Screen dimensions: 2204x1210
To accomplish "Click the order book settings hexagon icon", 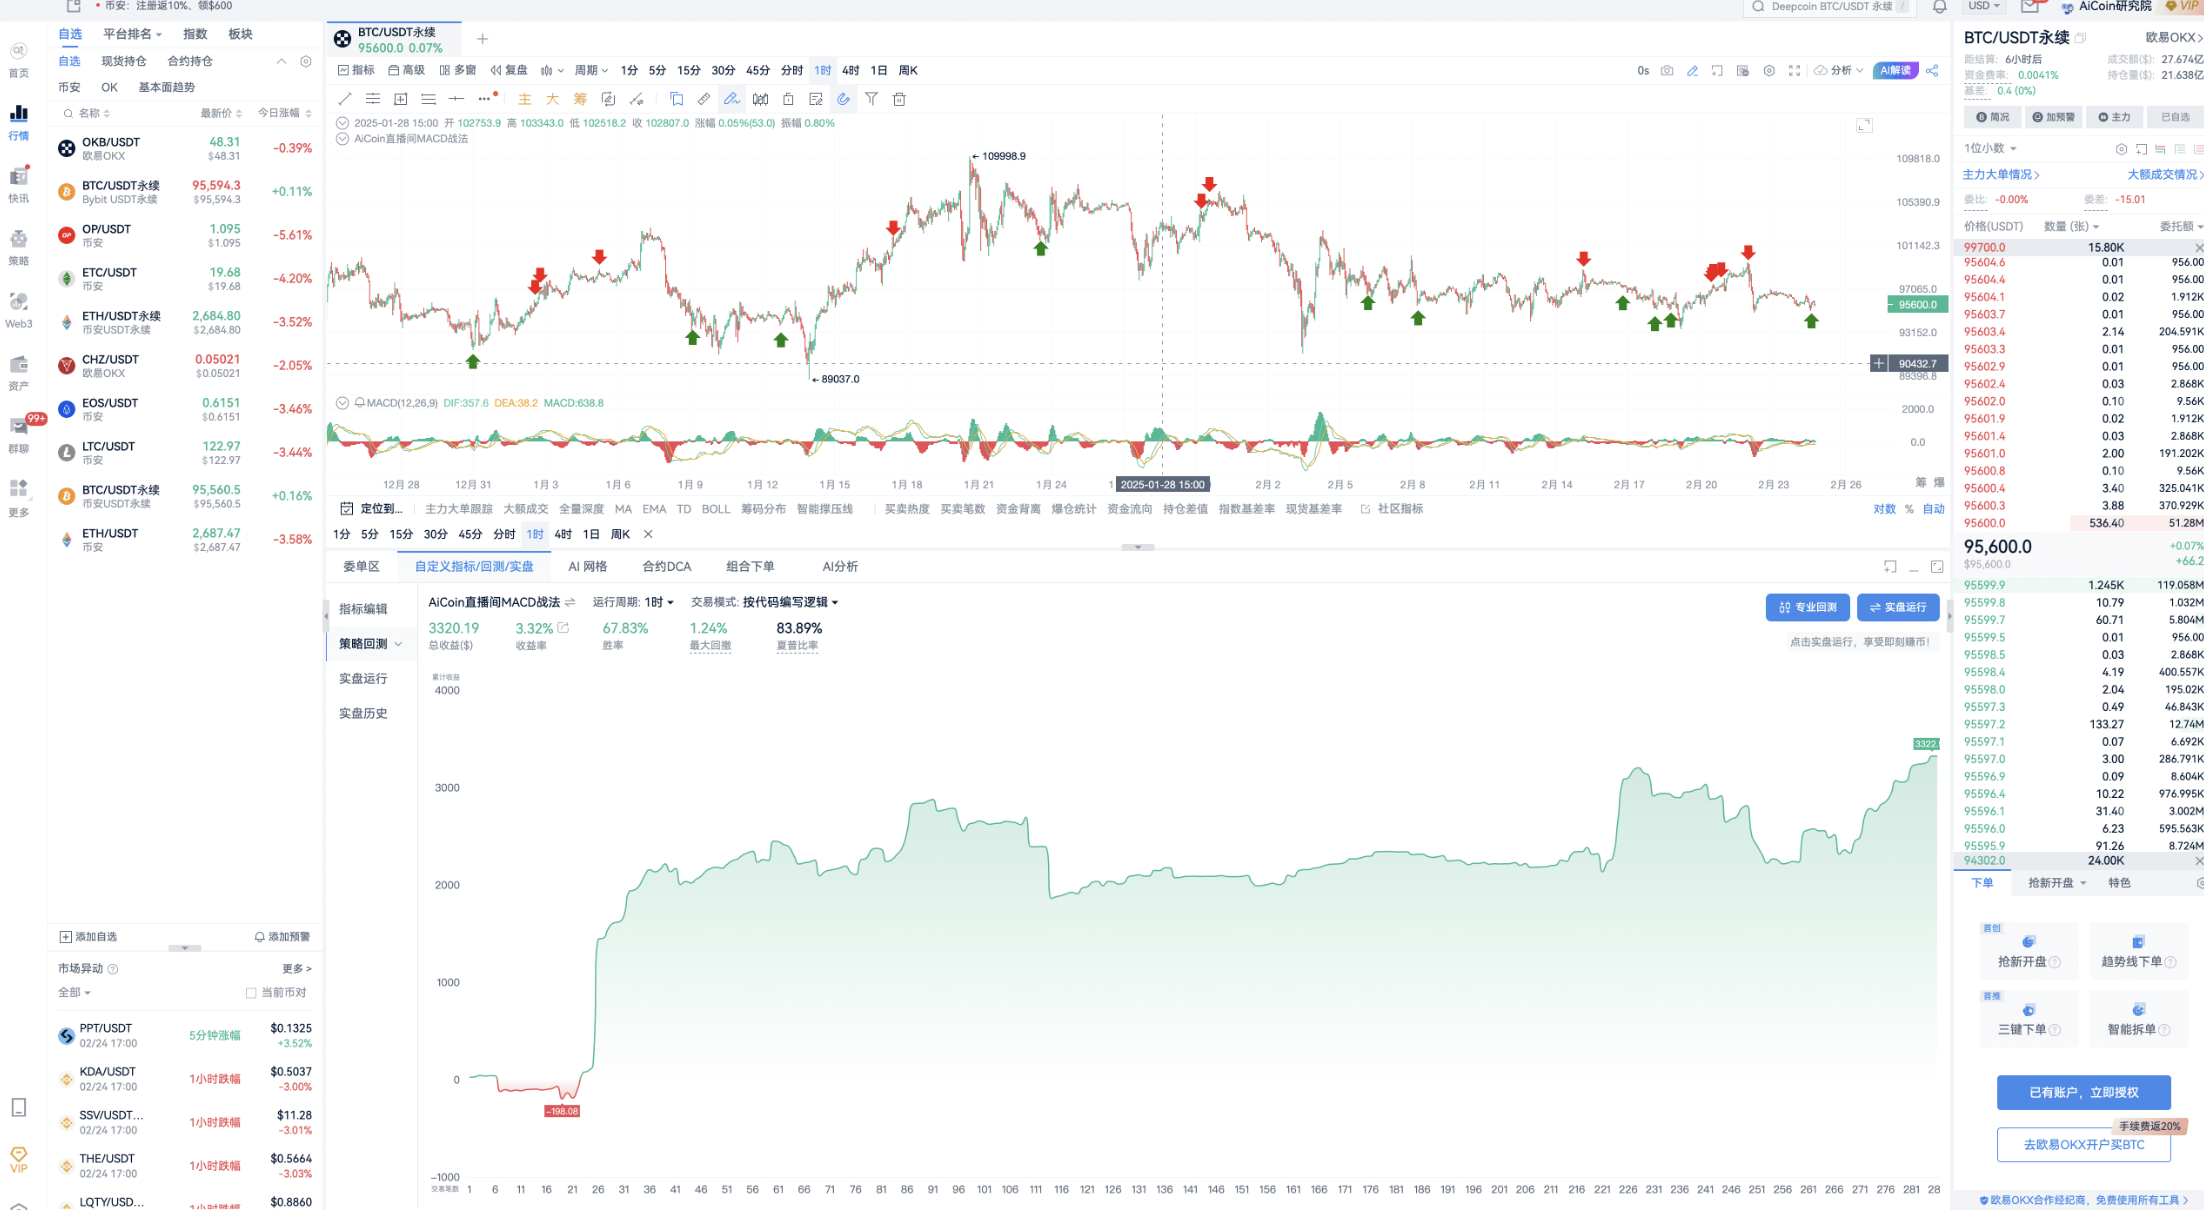I will (2121, 149).
